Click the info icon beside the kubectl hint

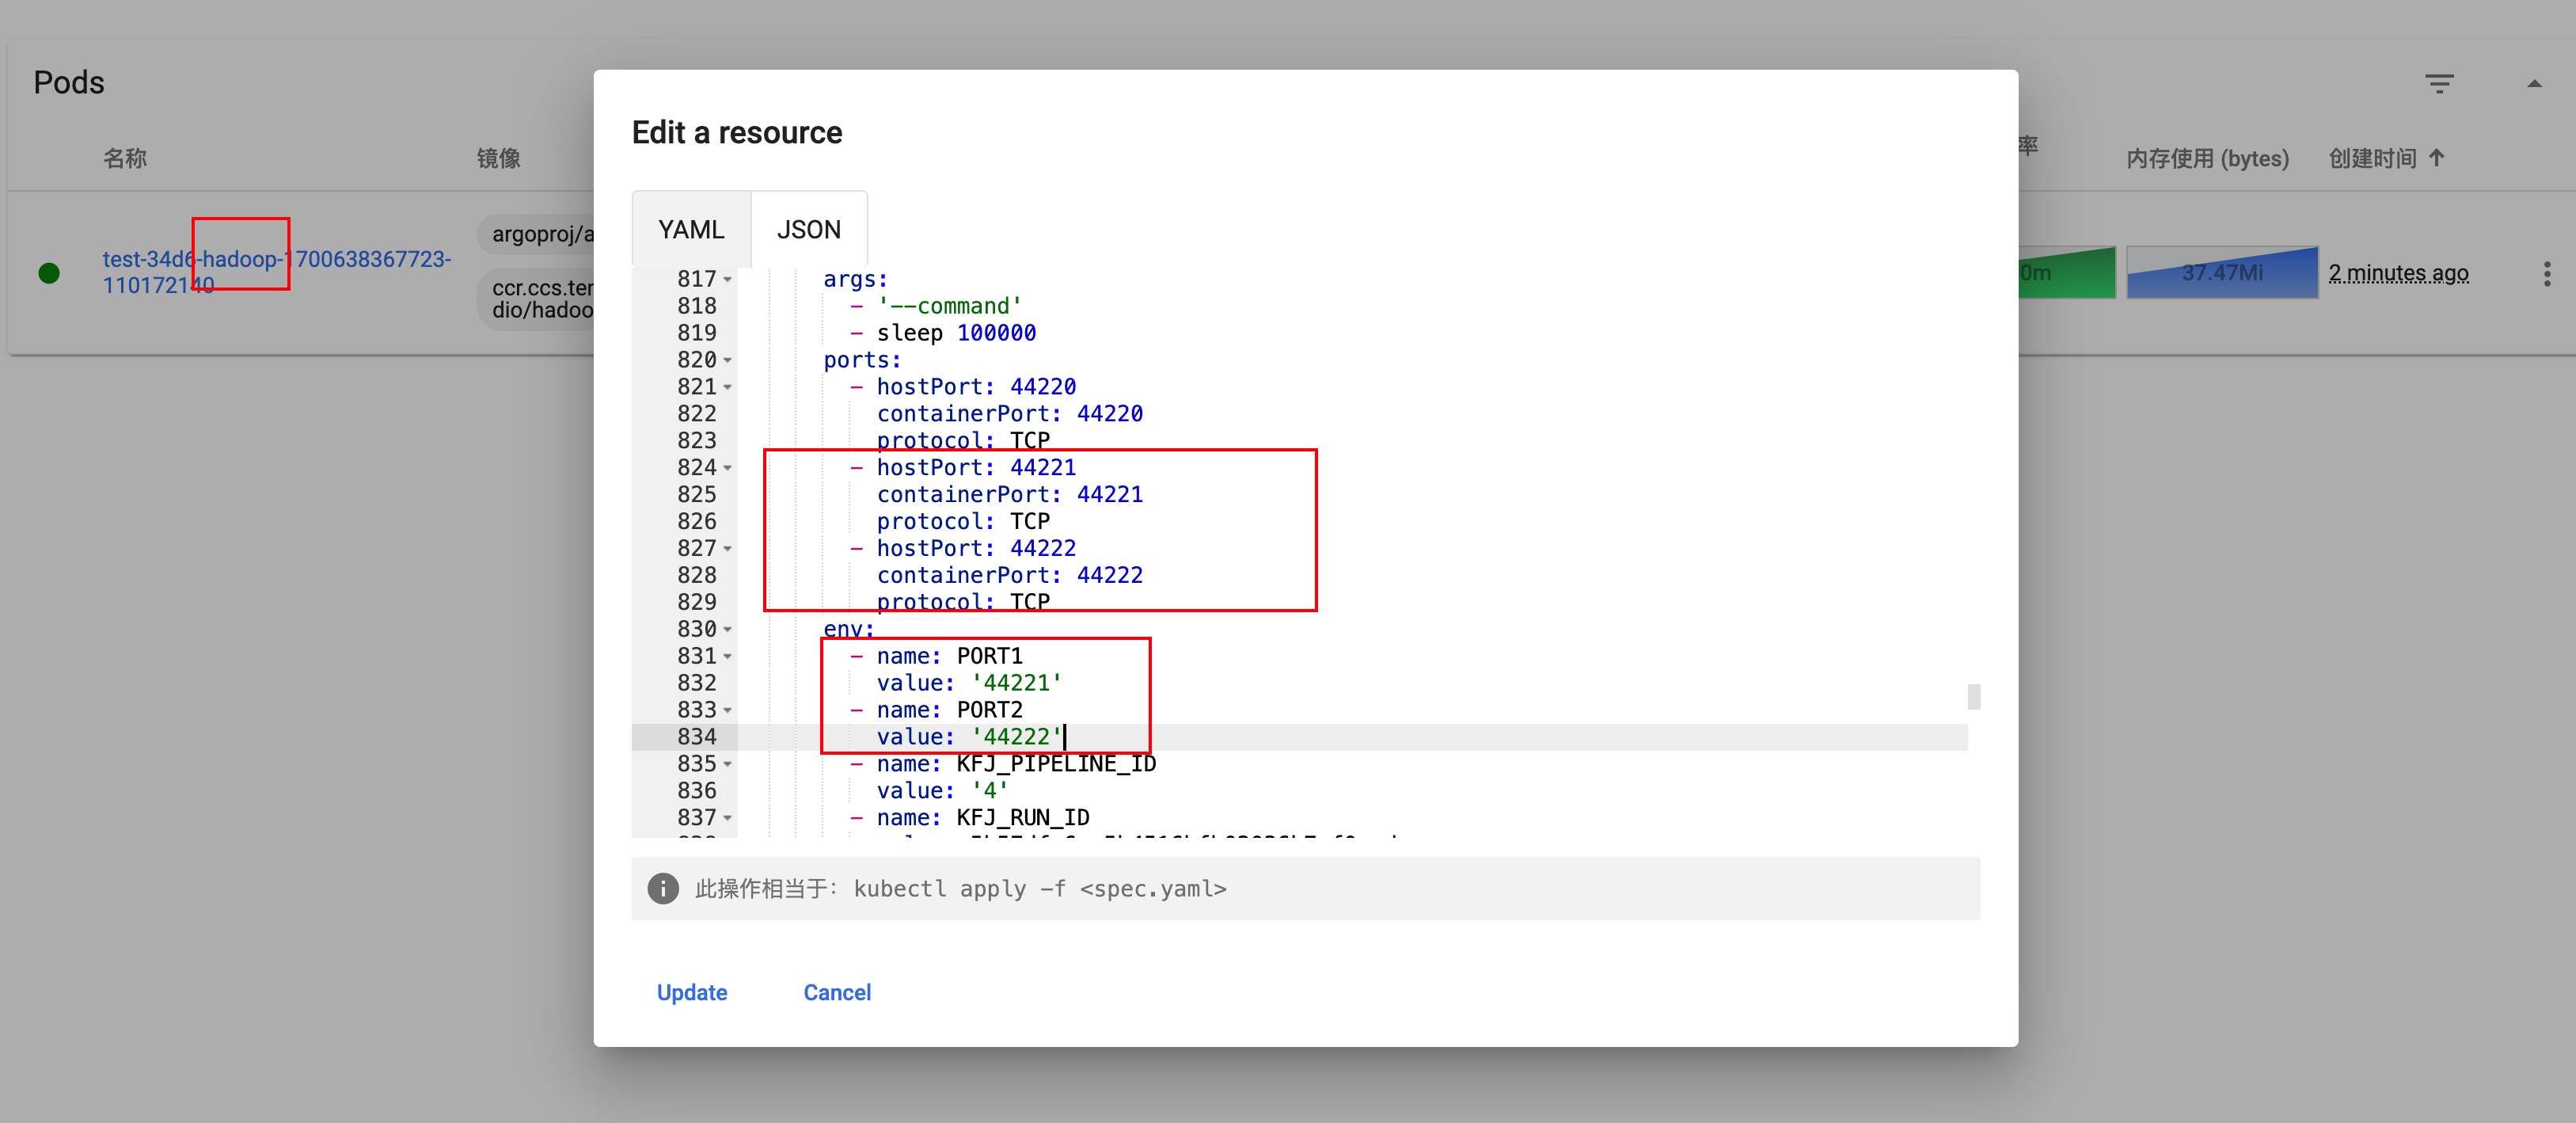click(x=663, y=888)
